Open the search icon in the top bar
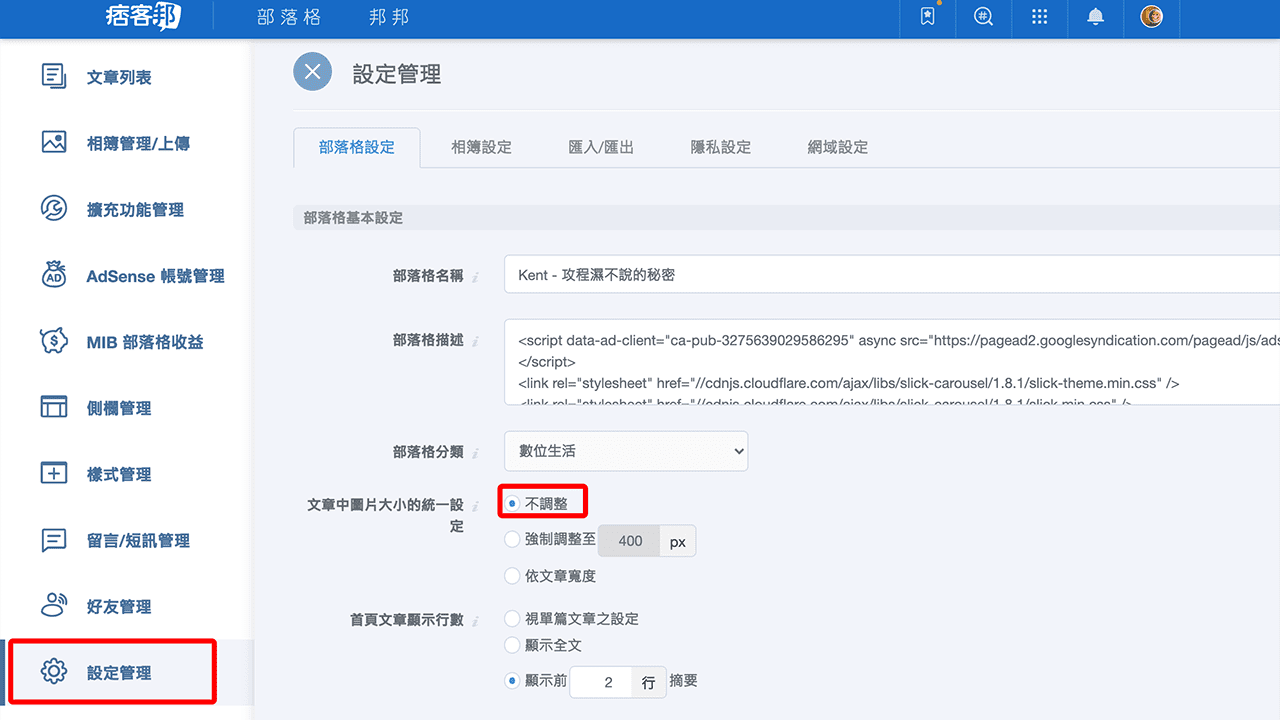Viewport: 1280px width, 720px height. point(983,17)
